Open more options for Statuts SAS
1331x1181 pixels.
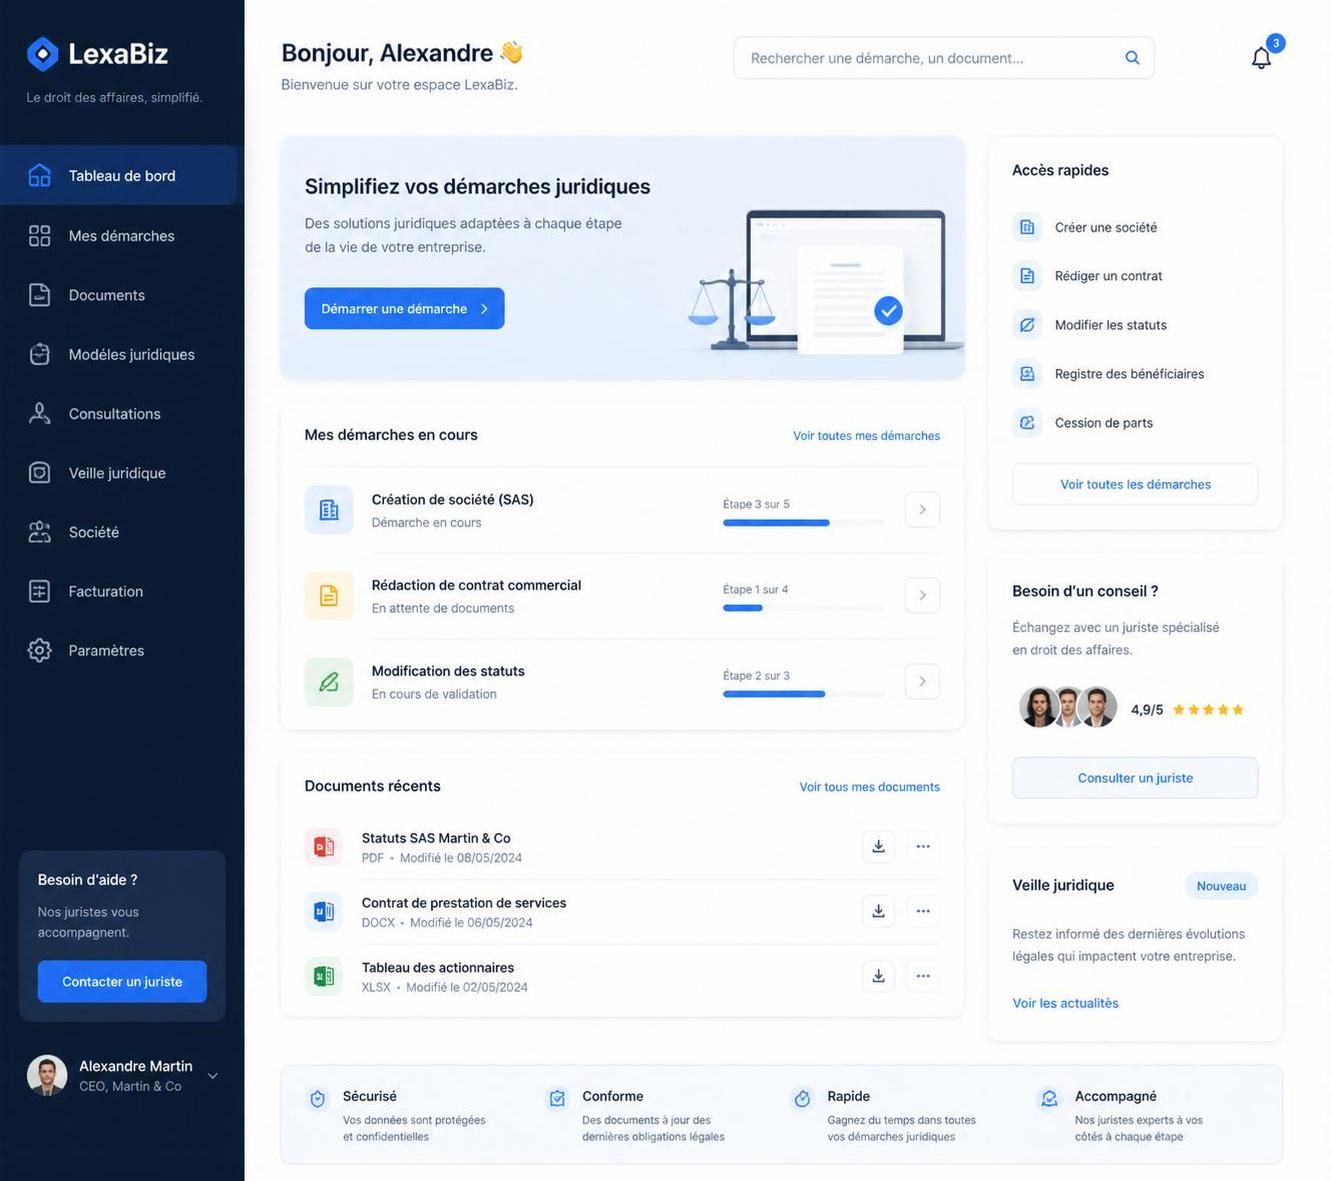pos(923,846)
